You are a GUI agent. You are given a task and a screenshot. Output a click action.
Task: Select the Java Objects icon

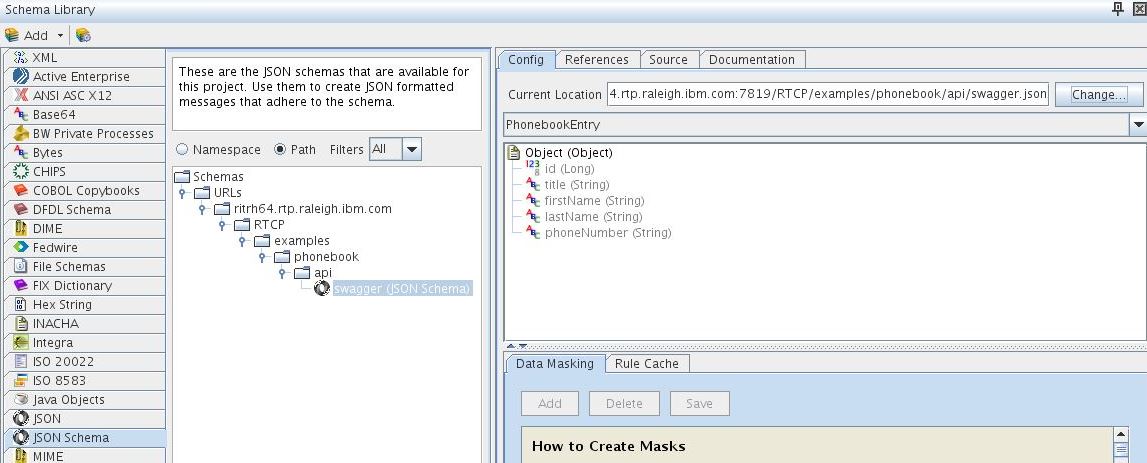pyautogui.click(x=20, y=399)
